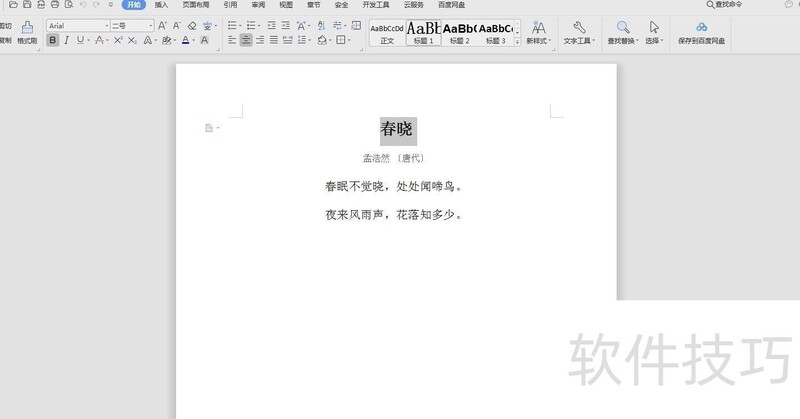Click the poem line 春眠不觉晓，处处闻啼鸟。

pos(394,186)
